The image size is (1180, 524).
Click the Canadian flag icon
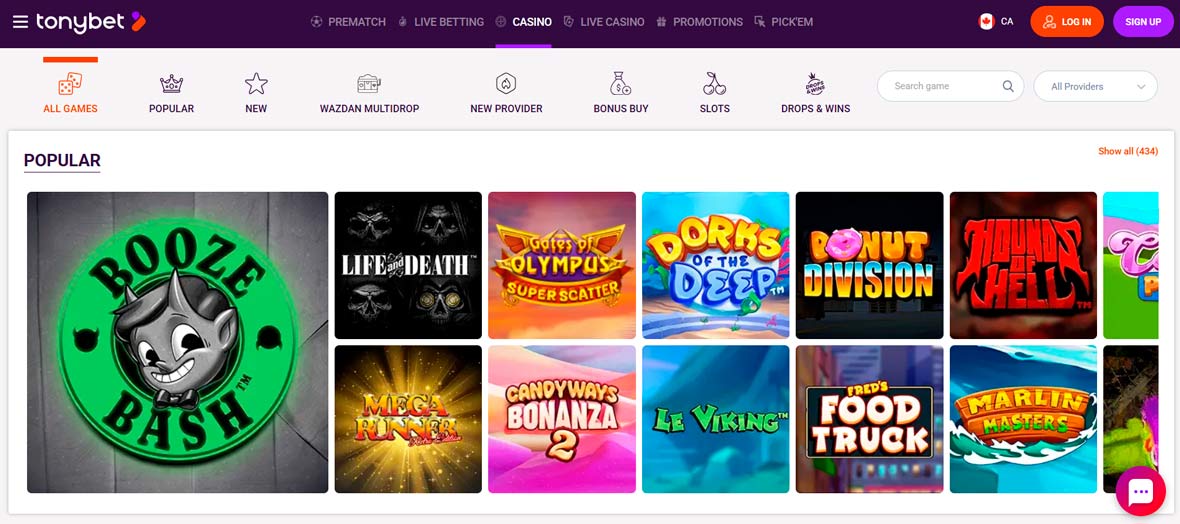pos(987,22)
